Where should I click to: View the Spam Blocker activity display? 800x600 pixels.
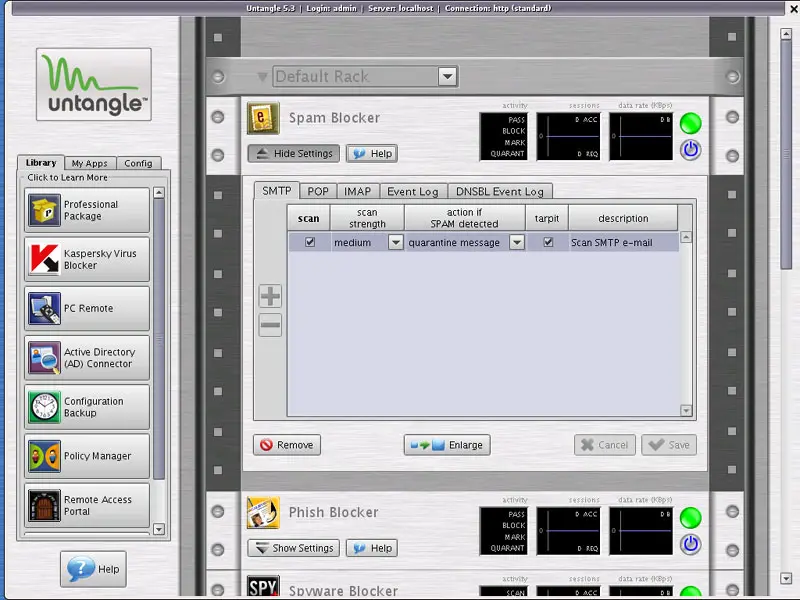(504, 136)
